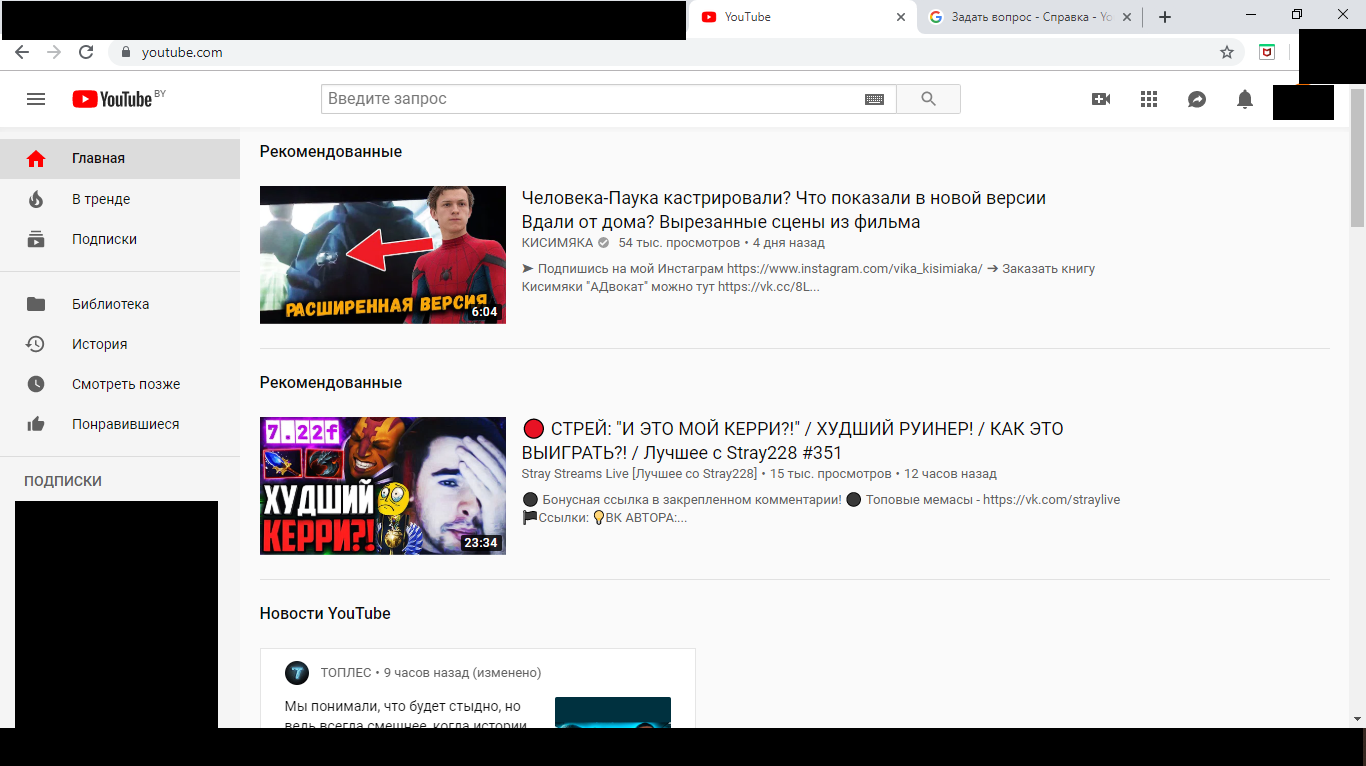The width and height of the screenshot is (1366, 766).
Task: Click the 4 дня назад text
Action: tap(789, 243)
